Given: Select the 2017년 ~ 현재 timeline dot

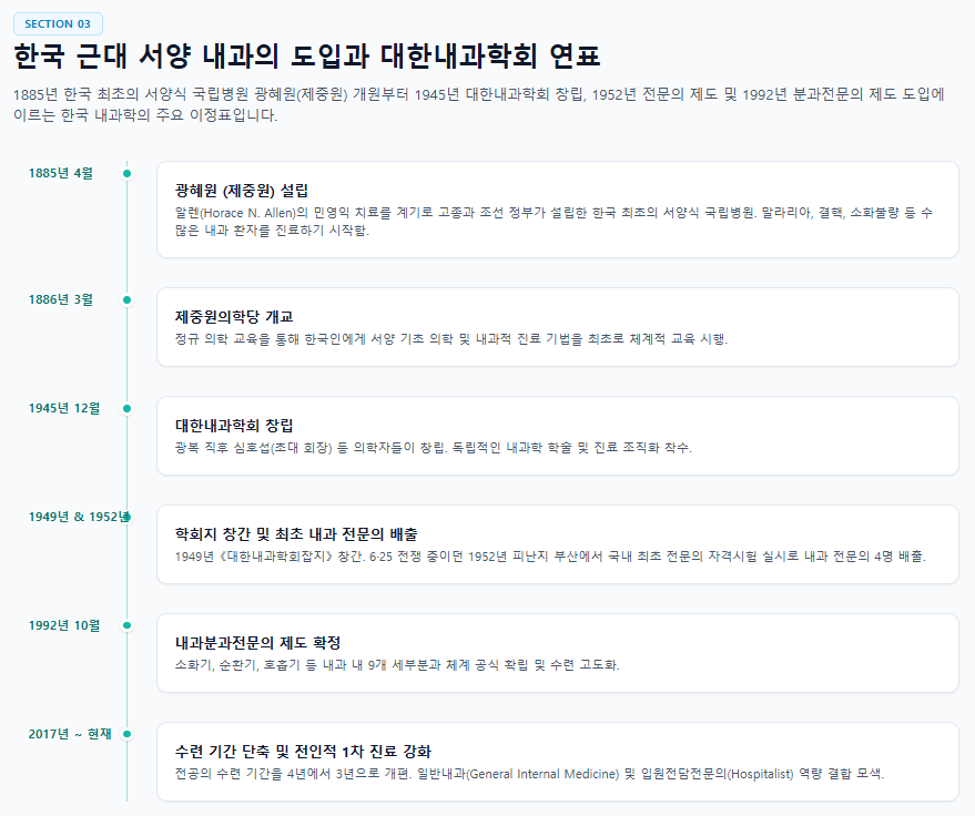Looking at the screenshot, I should coord(127,734).
